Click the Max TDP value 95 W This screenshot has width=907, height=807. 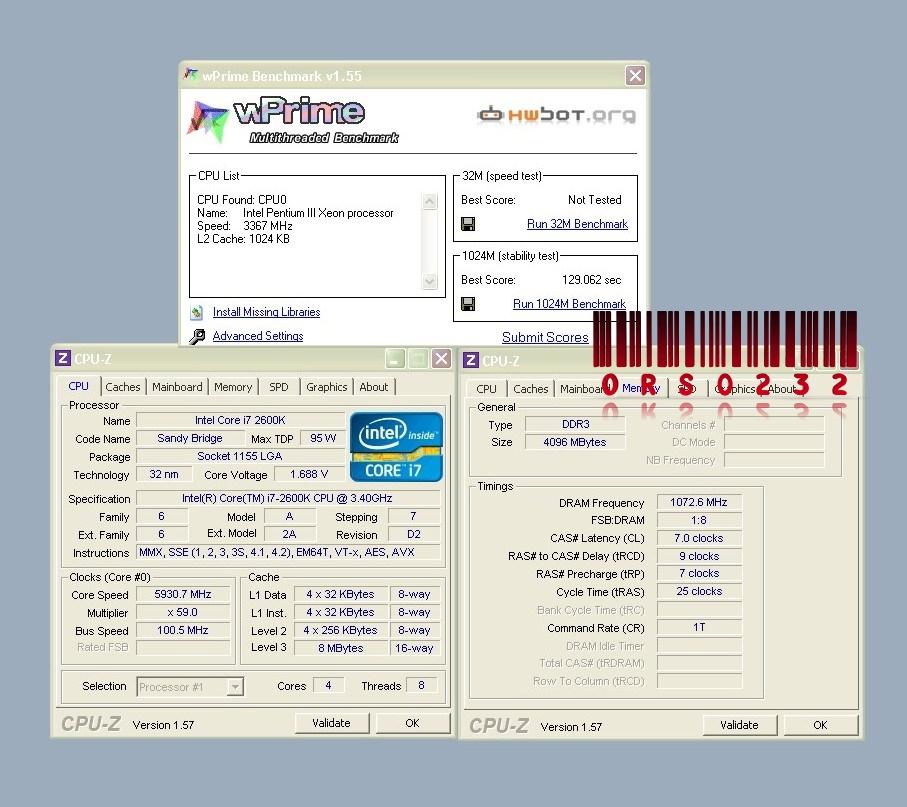coord(323,438)
